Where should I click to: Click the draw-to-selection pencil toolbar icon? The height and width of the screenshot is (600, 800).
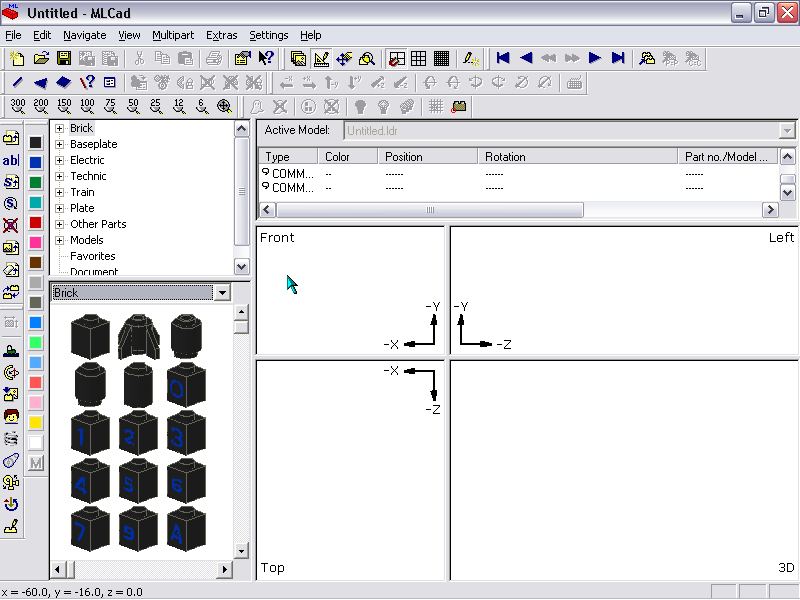(x=470, y=59)
